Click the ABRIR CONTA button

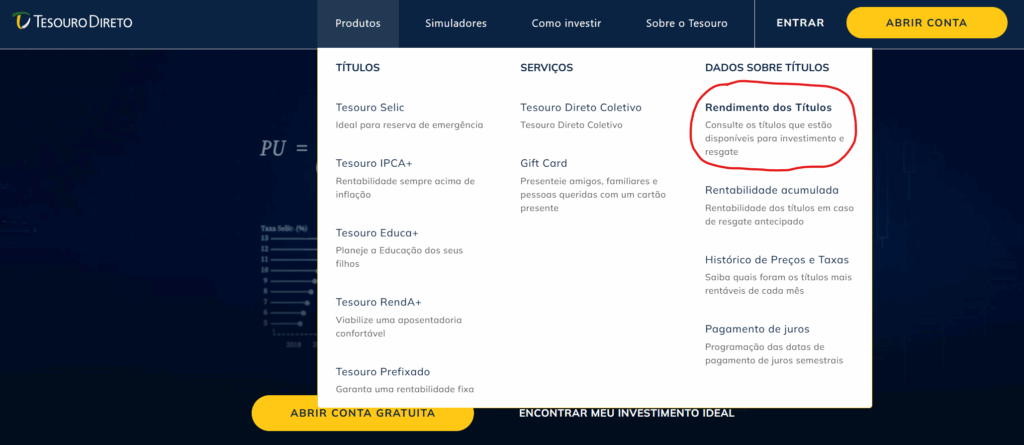pos(927,23)
